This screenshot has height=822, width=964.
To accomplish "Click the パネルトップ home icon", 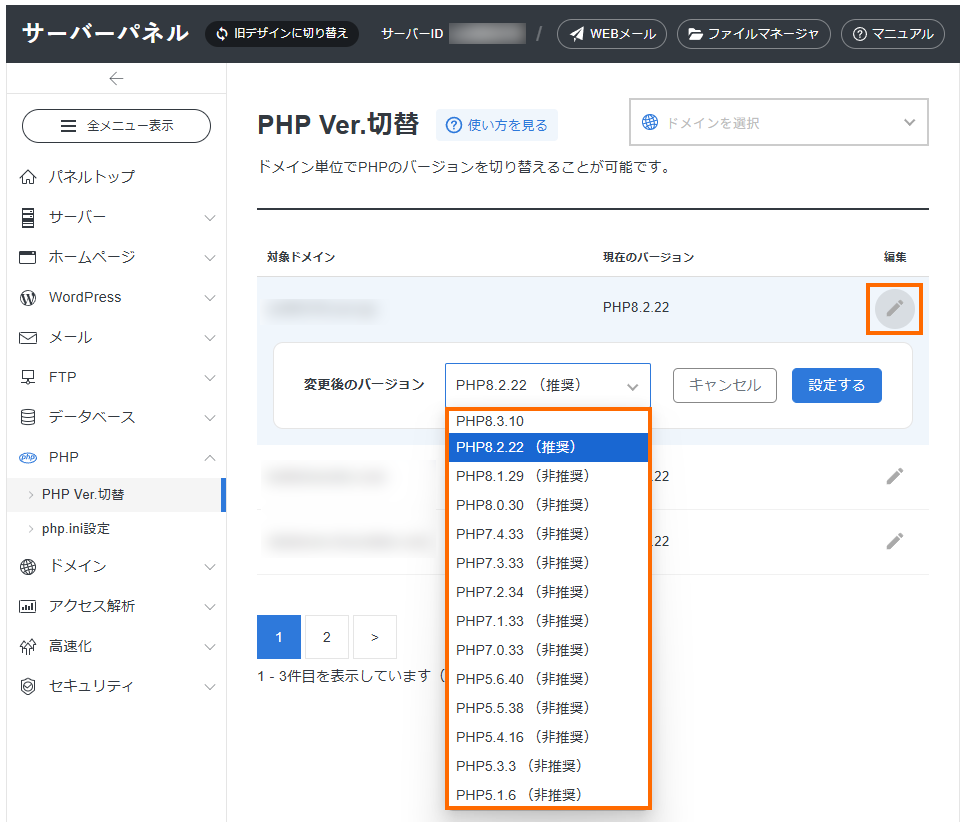I will [x=28, y=177].
